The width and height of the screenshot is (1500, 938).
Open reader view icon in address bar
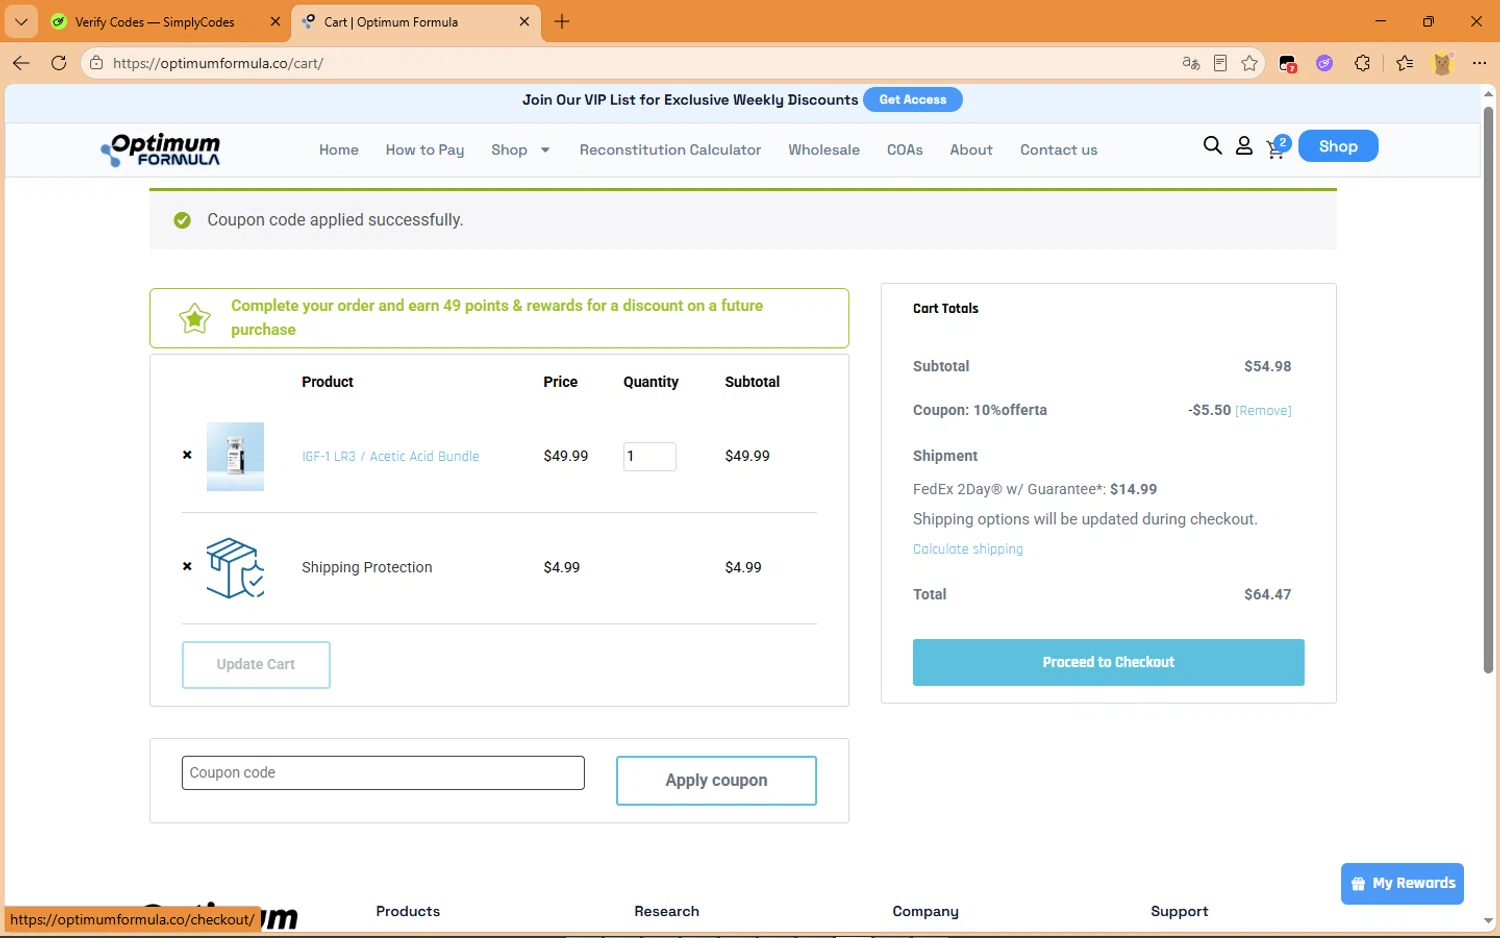coord(1220,63)
